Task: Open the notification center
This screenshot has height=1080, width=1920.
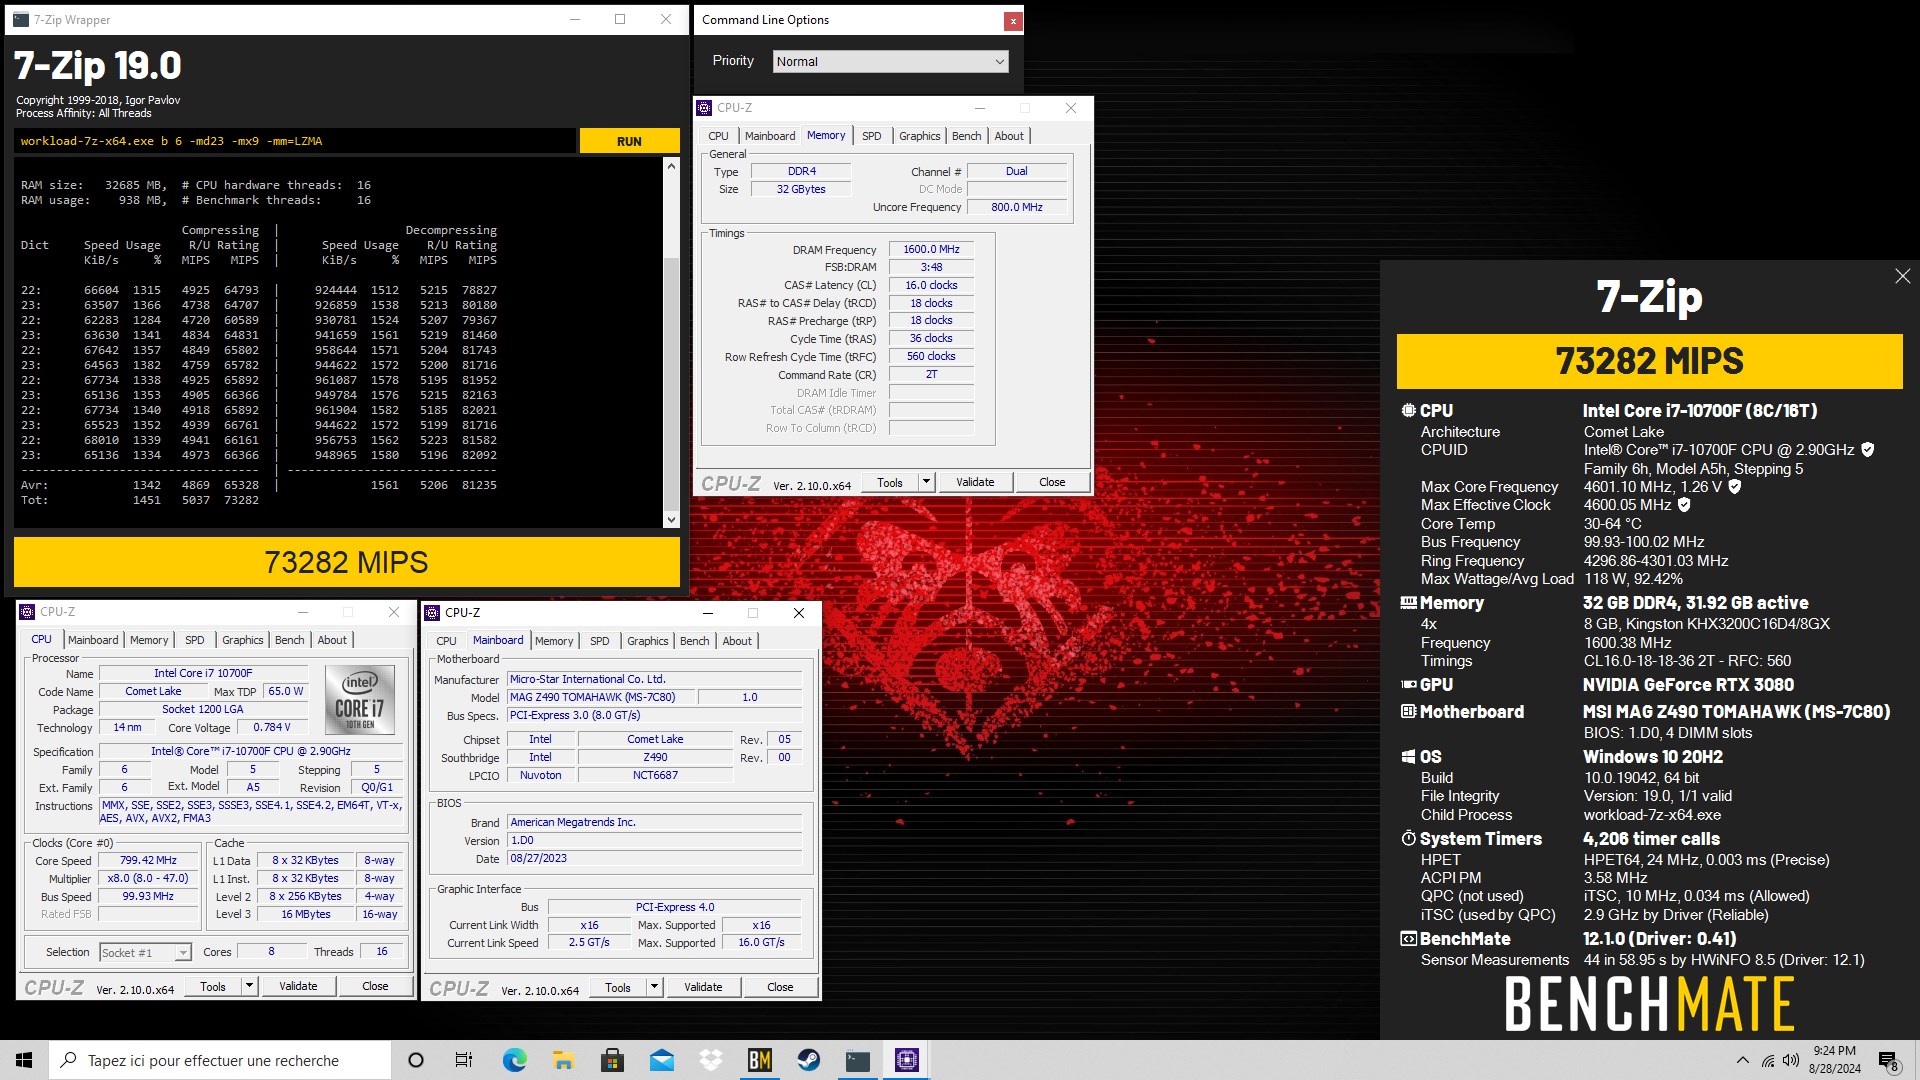Action: pos(1889,1060)
